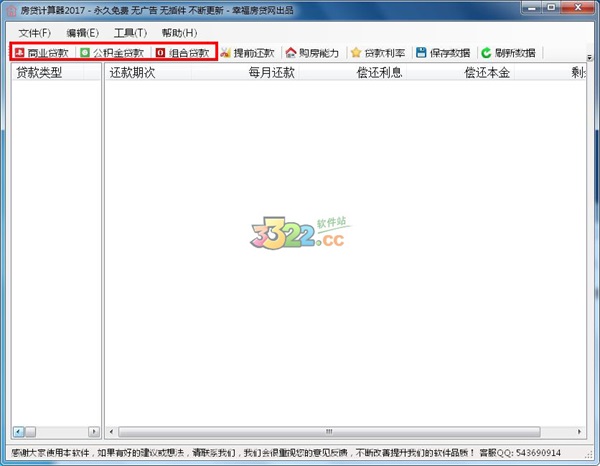600x466 pixels.
Task: Expand the toolbar overflow arrow
Action: 589,57
